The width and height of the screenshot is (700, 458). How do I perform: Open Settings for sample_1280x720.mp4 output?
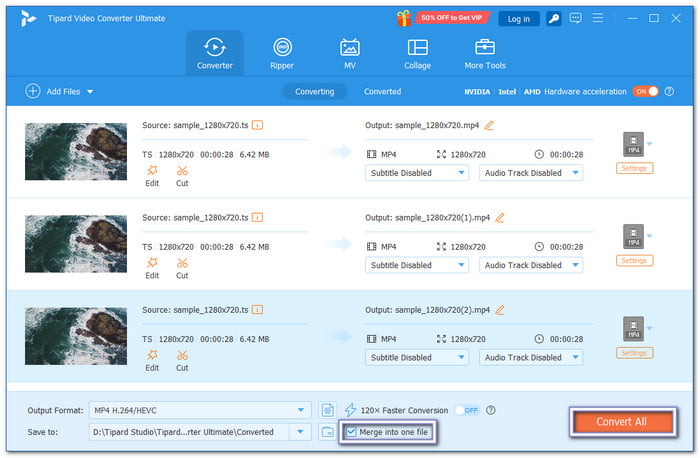634,168
